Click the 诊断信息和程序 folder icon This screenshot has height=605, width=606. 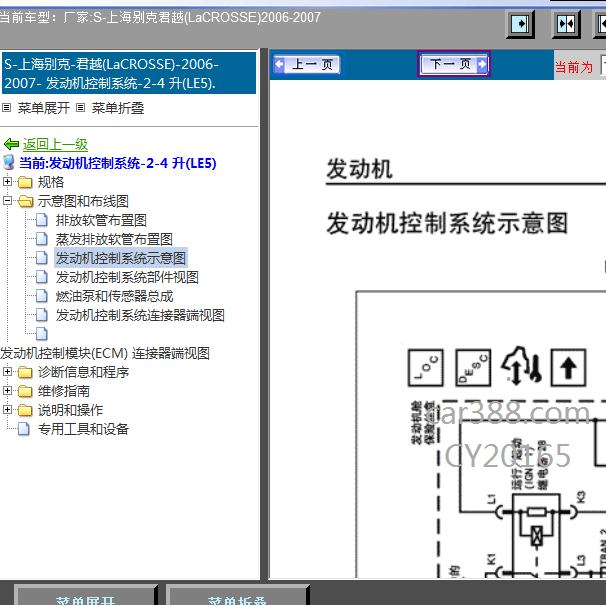coord(25,372)
